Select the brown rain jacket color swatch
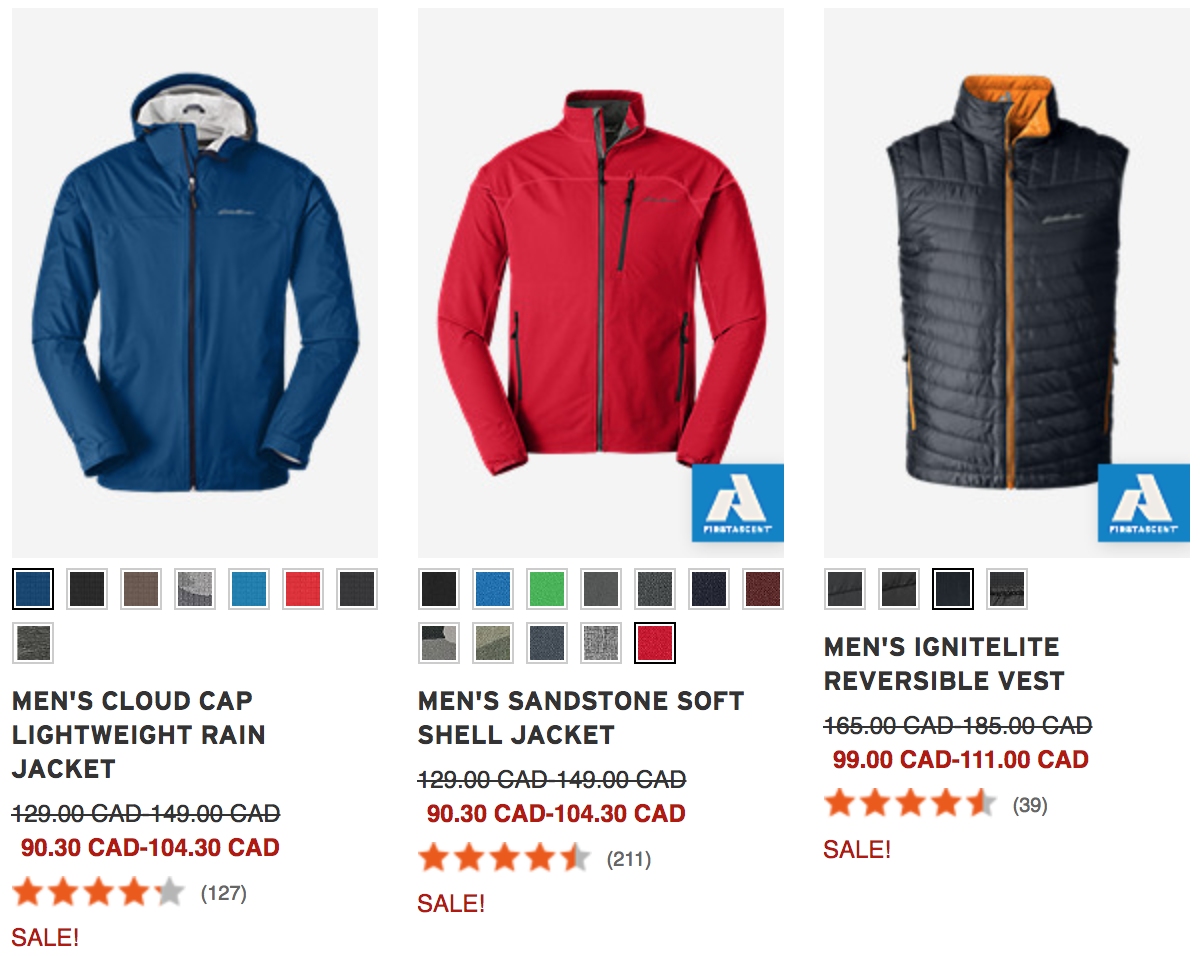This screenshot has width=1200, height=956. click(141, 589)
